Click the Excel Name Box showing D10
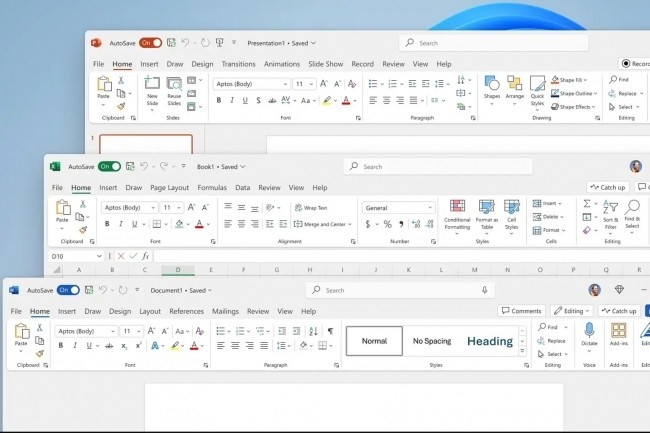This screenshot has height=433, width=650. (x=70, y=256)
